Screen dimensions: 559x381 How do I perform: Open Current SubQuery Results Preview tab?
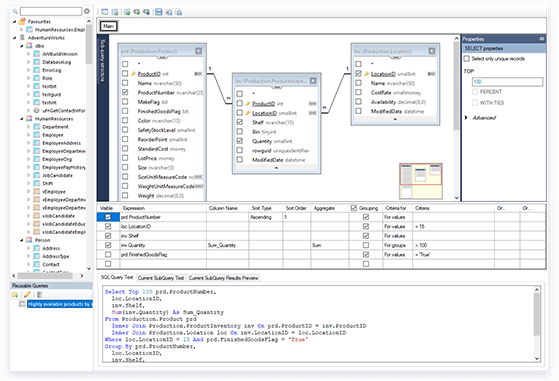click(224, 278)
